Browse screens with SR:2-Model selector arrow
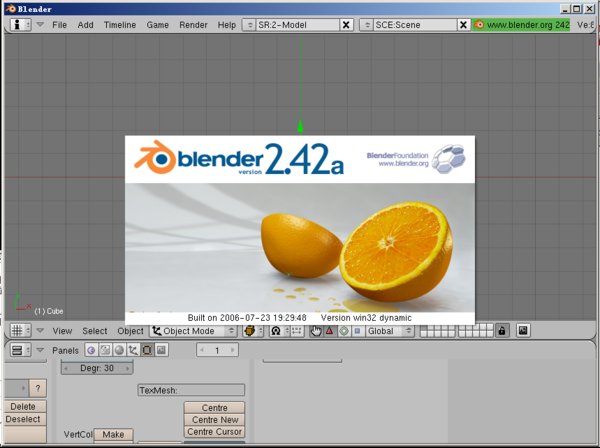The width and height of the screenshot is (600, 448). coord(249,25)
